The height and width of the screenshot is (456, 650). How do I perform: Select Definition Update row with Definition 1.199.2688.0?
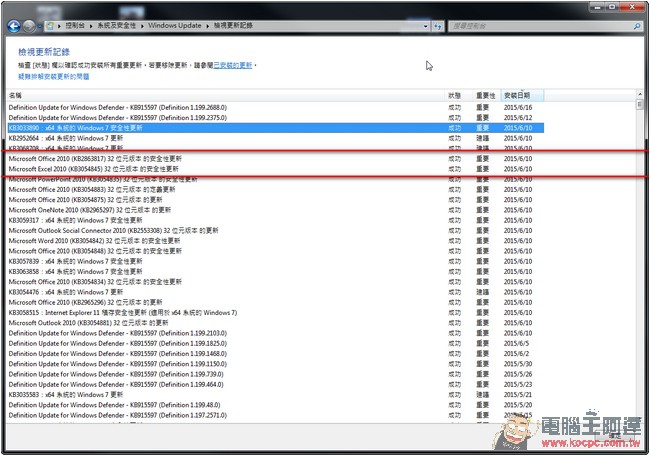click(x=276, y=107)
